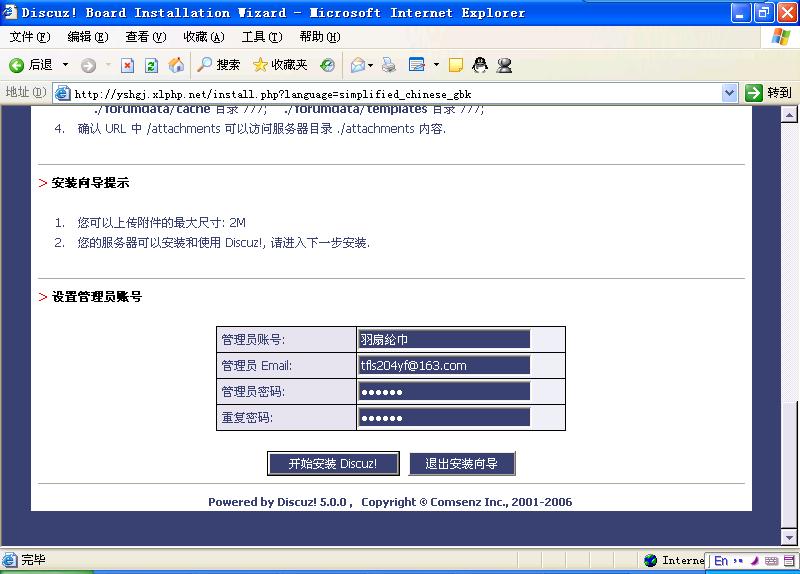Click the text 您可以上传附件的最大尺寸: 2M

coord(161,222)
